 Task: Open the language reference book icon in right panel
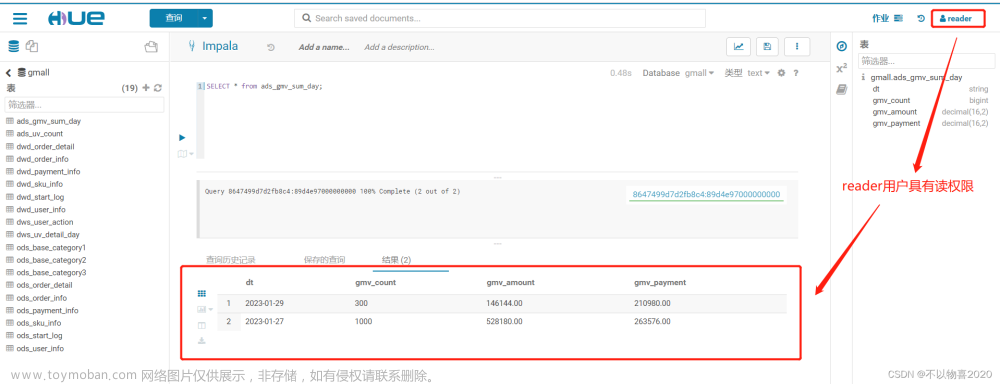pyautogui.click(x=841, y=90)
